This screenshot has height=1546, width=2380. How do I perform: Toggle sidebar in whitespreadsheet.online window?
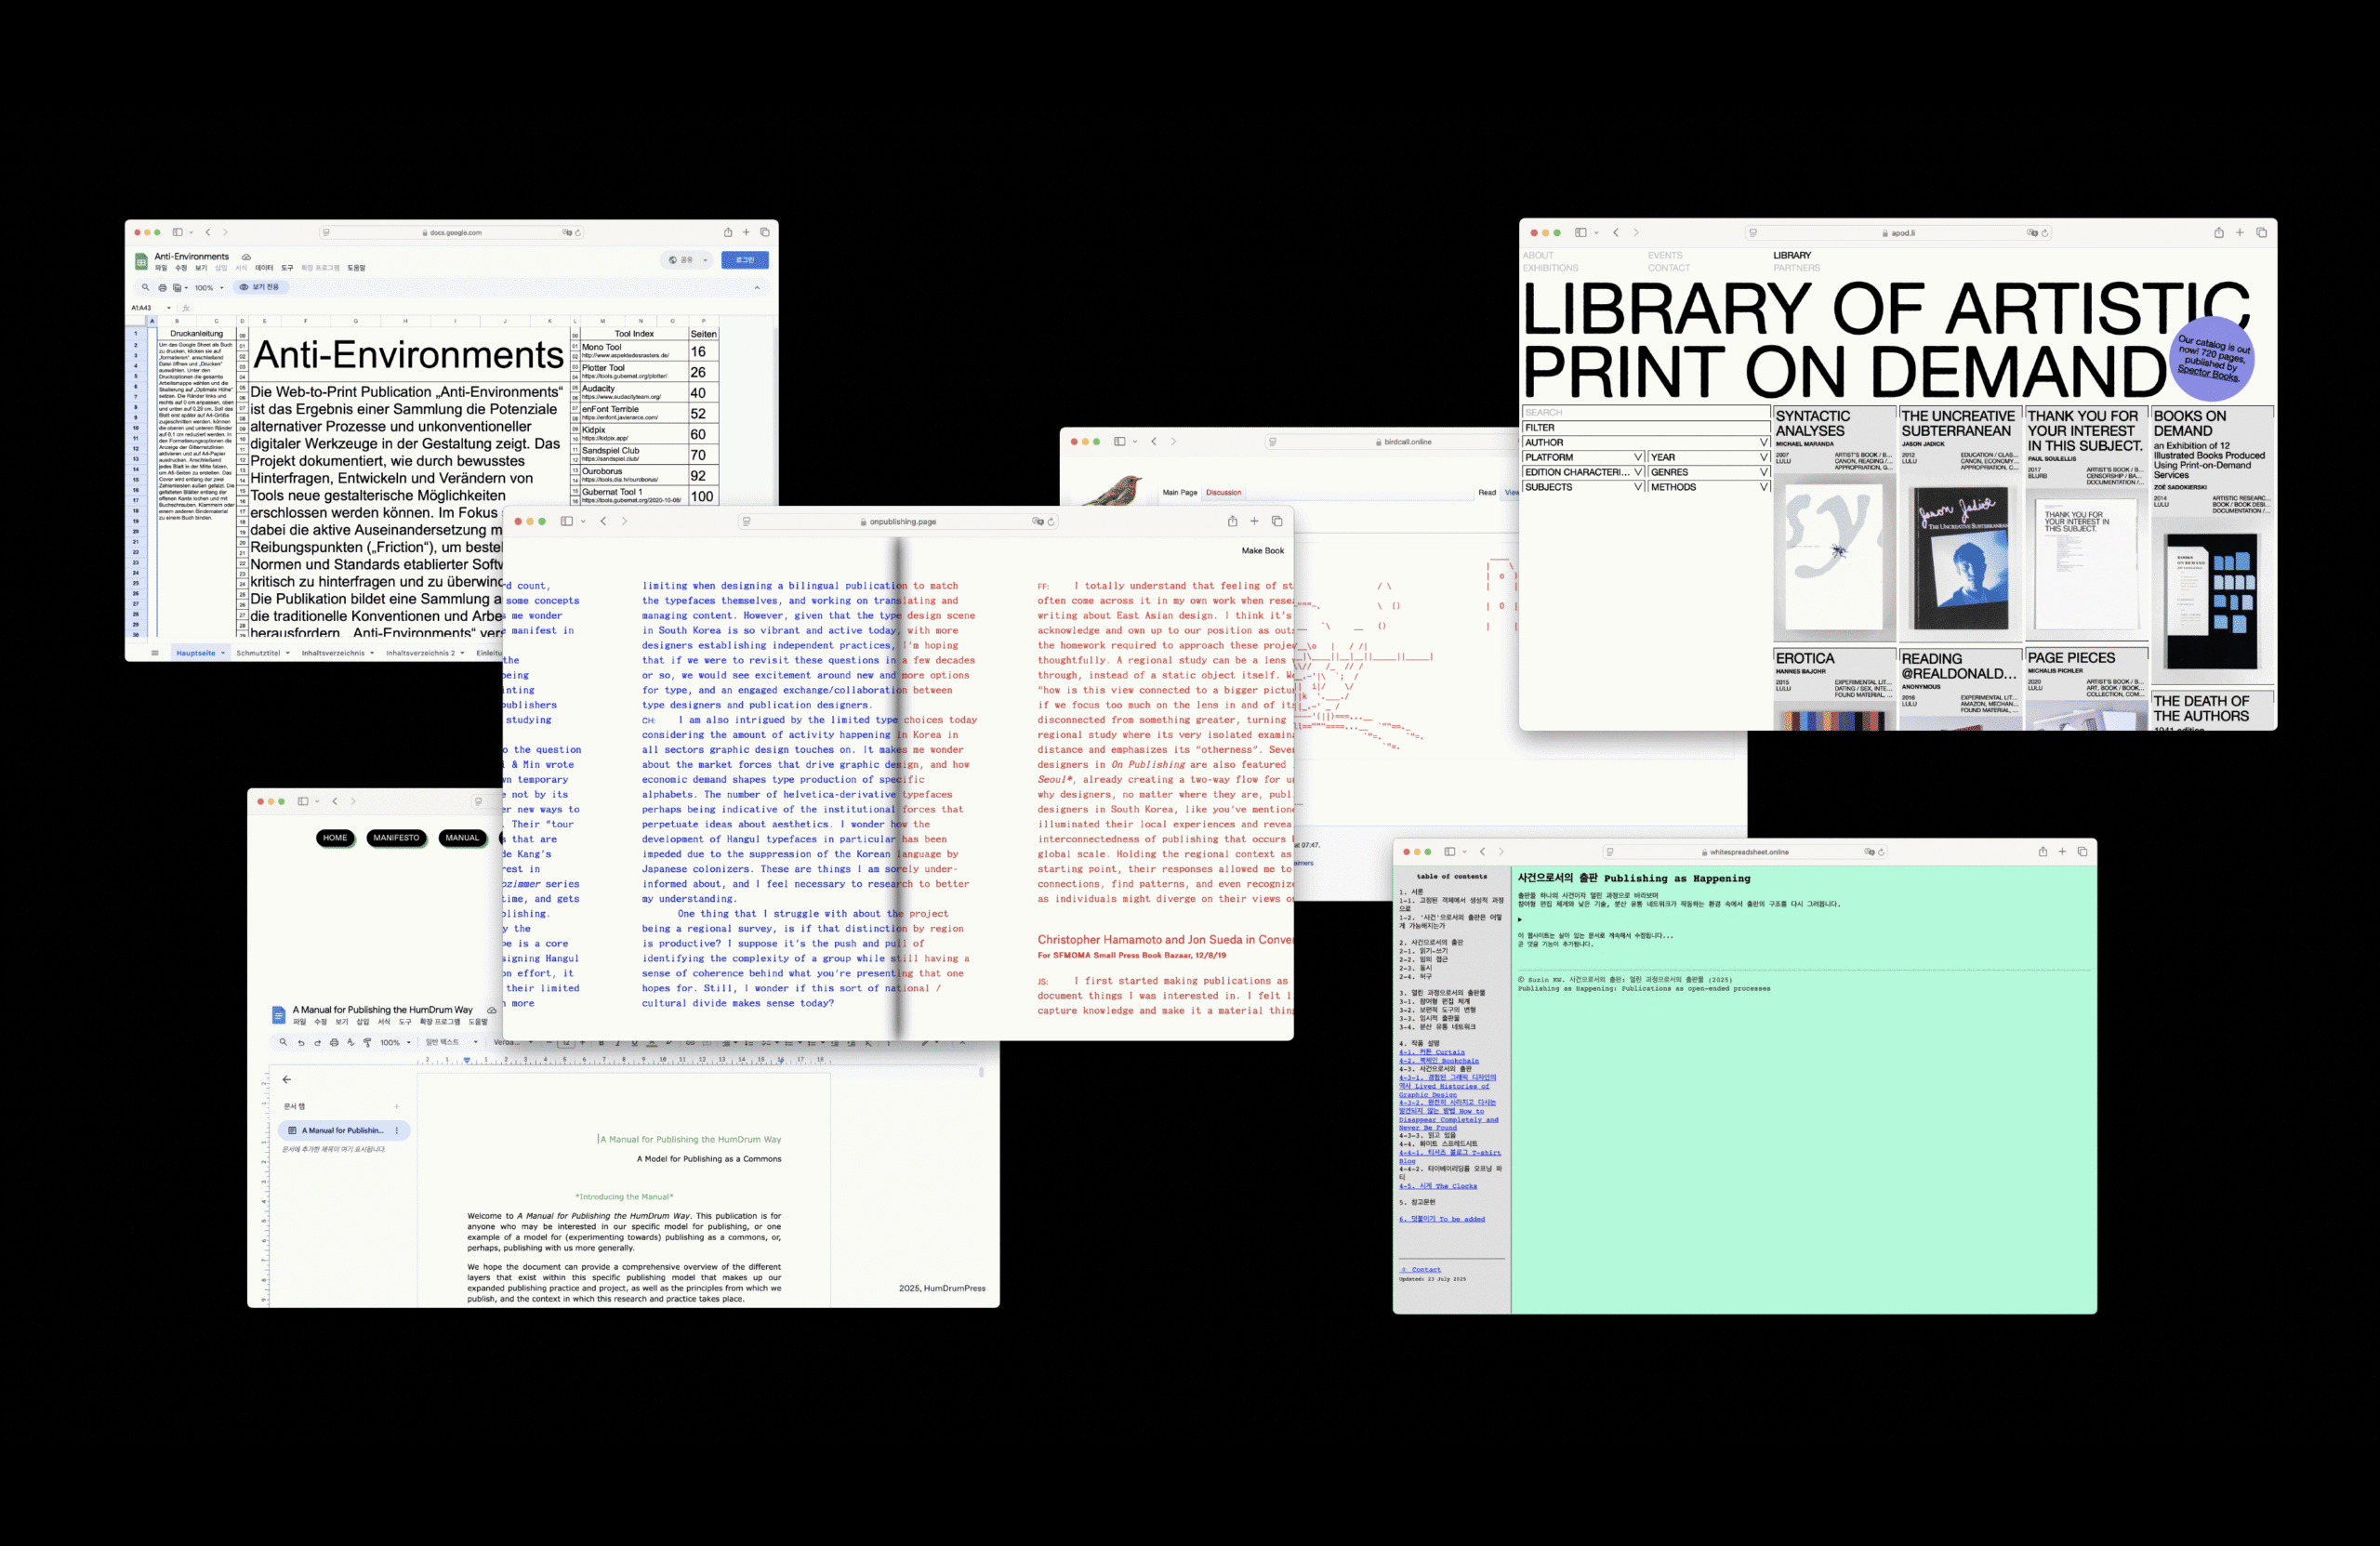(1450, 852)
